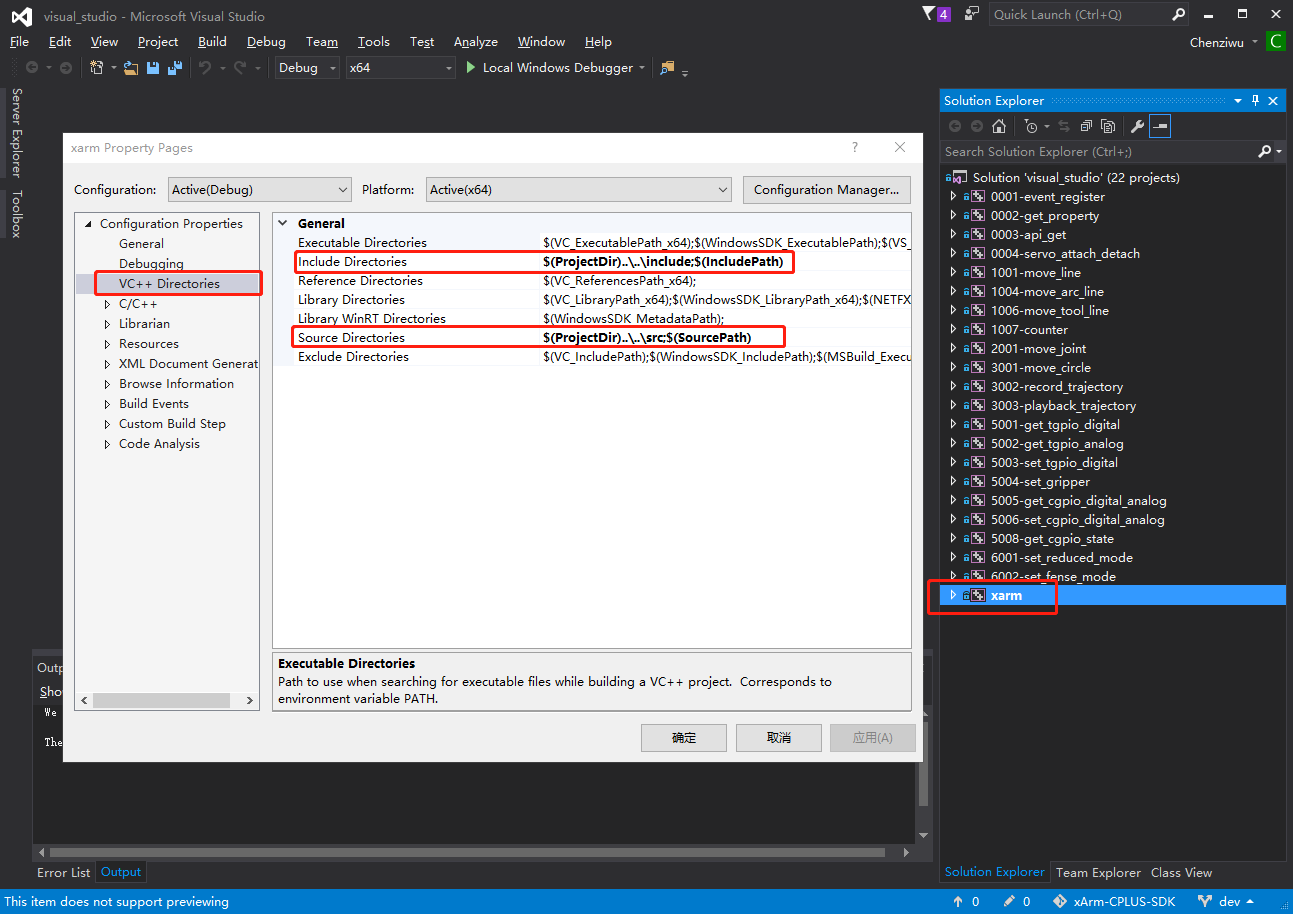Collapse the Configuration Properties tree node
Viewport: 1293px width, 914px height.
tap(88, 223)
